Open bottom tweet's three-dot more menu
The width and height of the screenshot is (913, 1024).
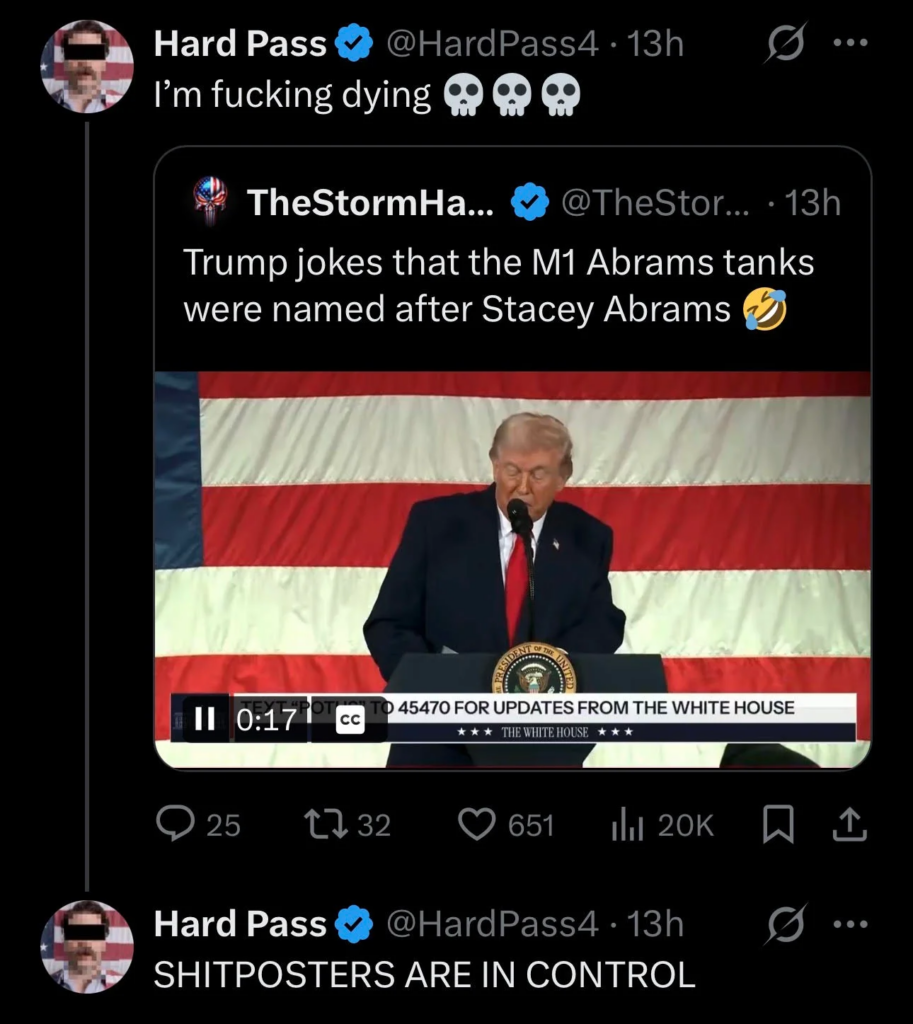click(x=850, y=925)
